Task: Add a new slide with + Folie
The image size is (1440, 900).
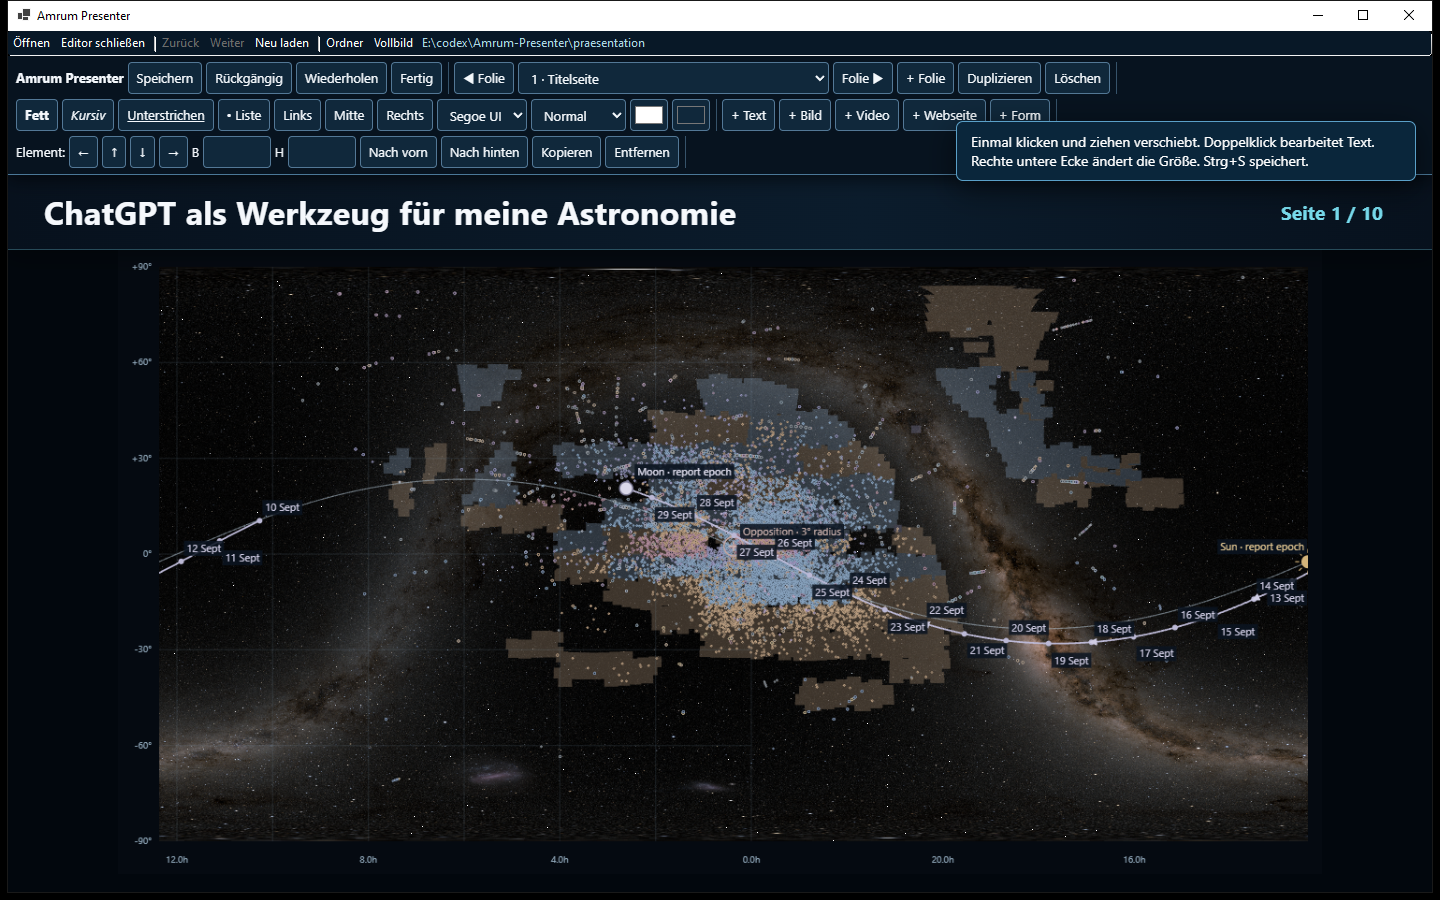Action: click(x=926, y=79)
